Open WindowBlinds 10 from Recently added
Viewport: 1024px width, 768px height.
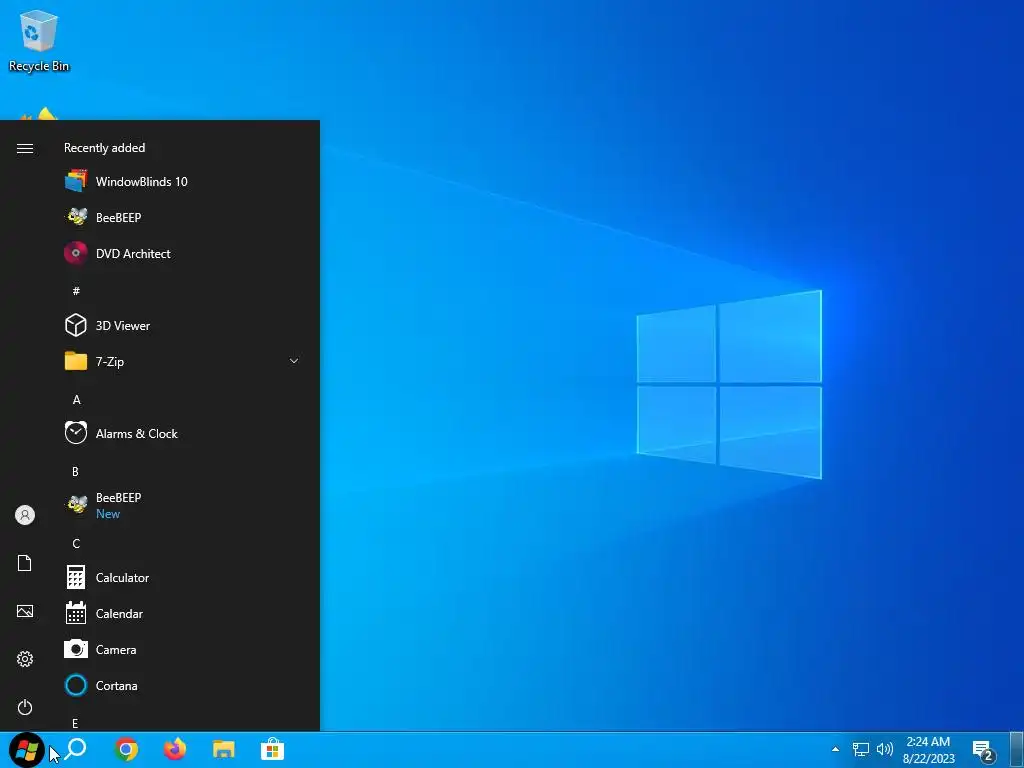(184, 182)
